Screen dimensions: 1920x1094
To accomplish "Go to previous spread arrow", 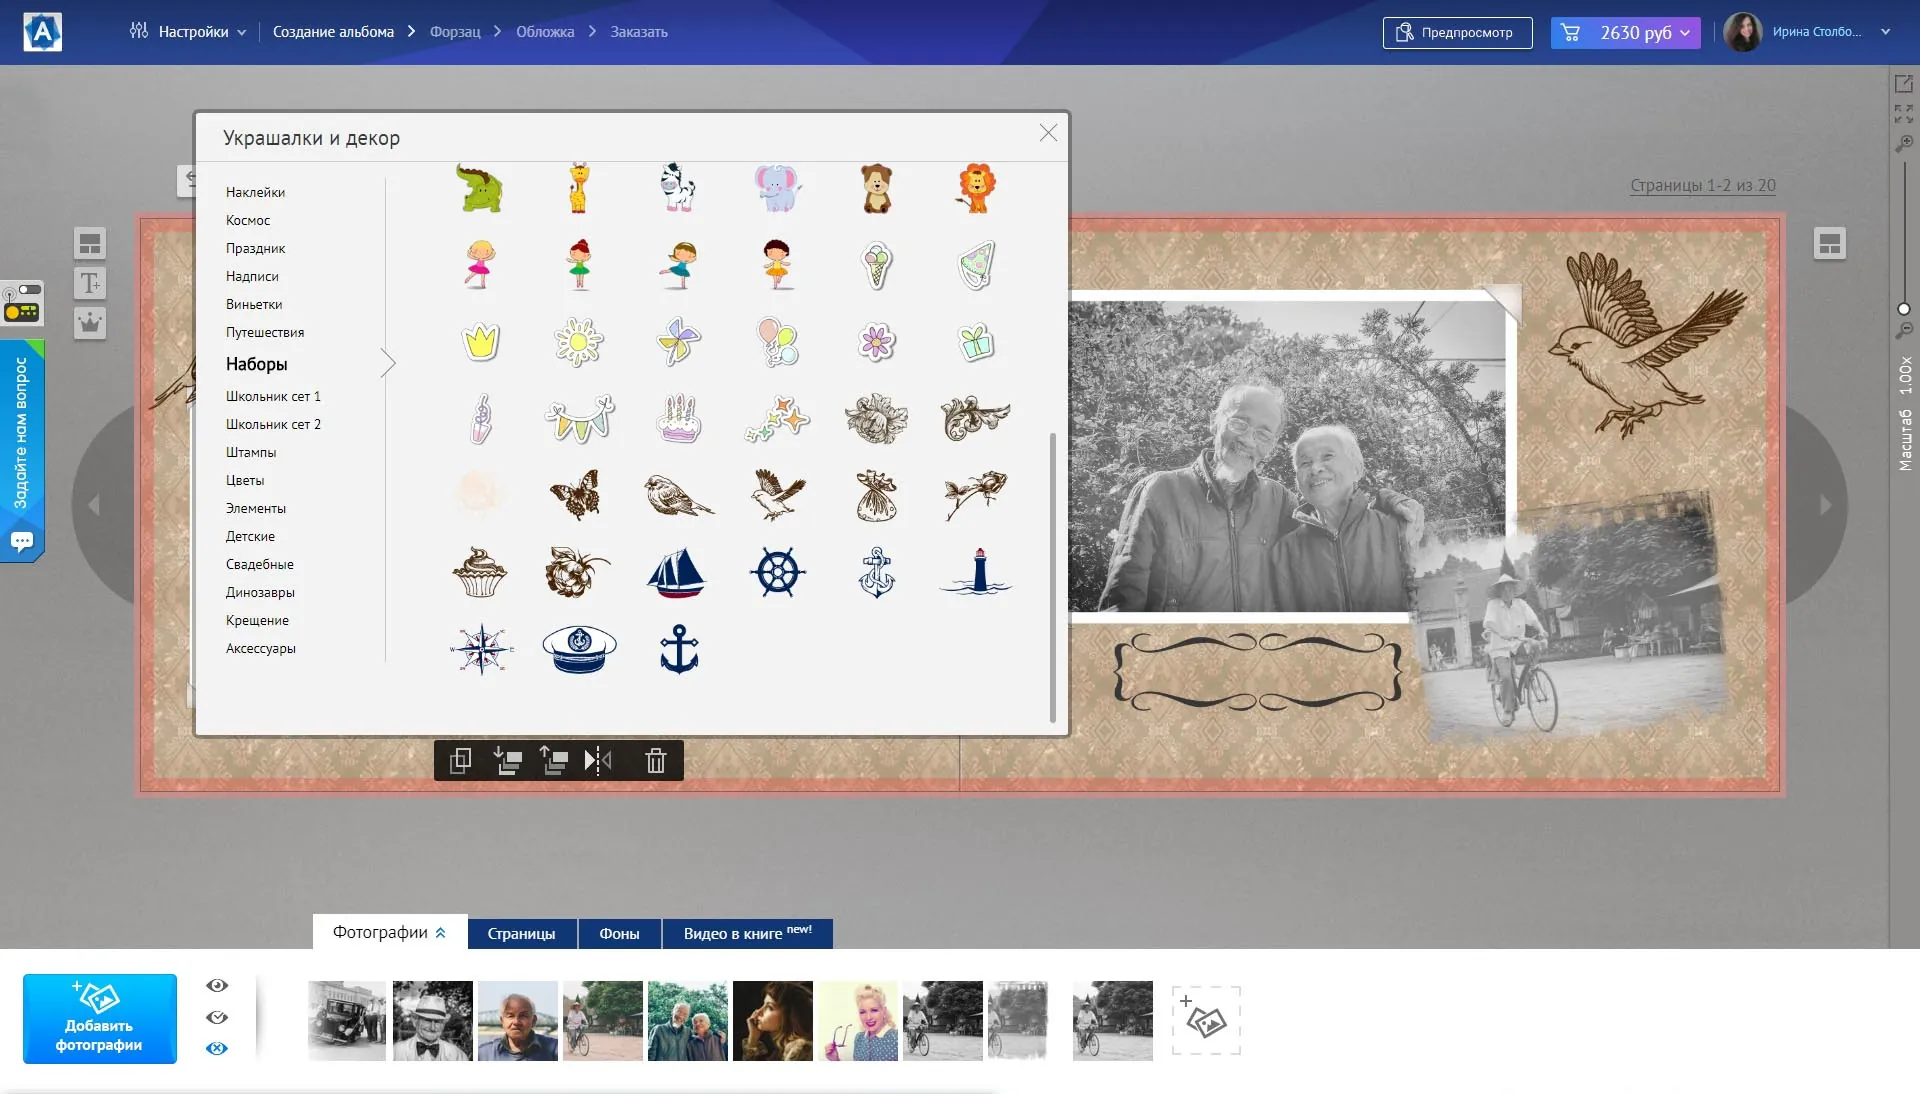I will [94, 505].
